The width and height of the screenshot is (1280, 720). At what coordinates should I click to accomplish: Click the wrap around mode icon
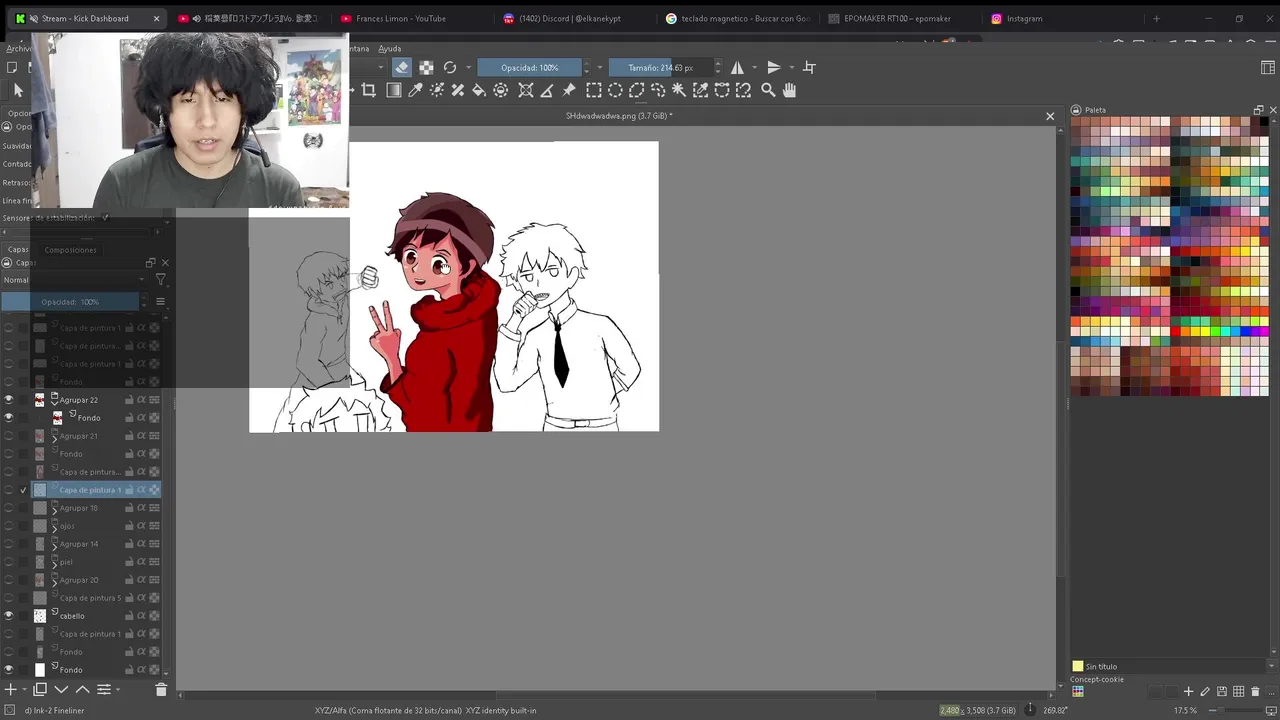click(x=809, y=67)
